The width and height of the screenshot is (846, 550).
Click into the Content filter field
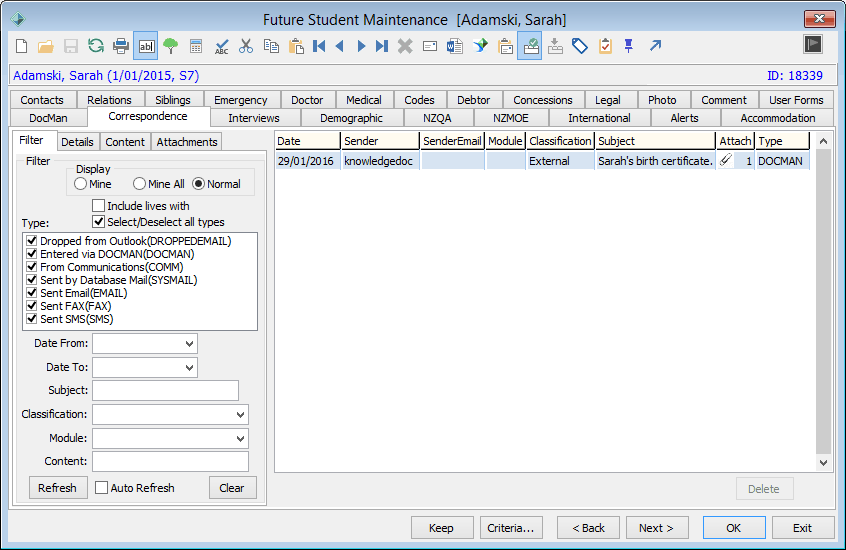pyautogui.click(x=170, y=461)
